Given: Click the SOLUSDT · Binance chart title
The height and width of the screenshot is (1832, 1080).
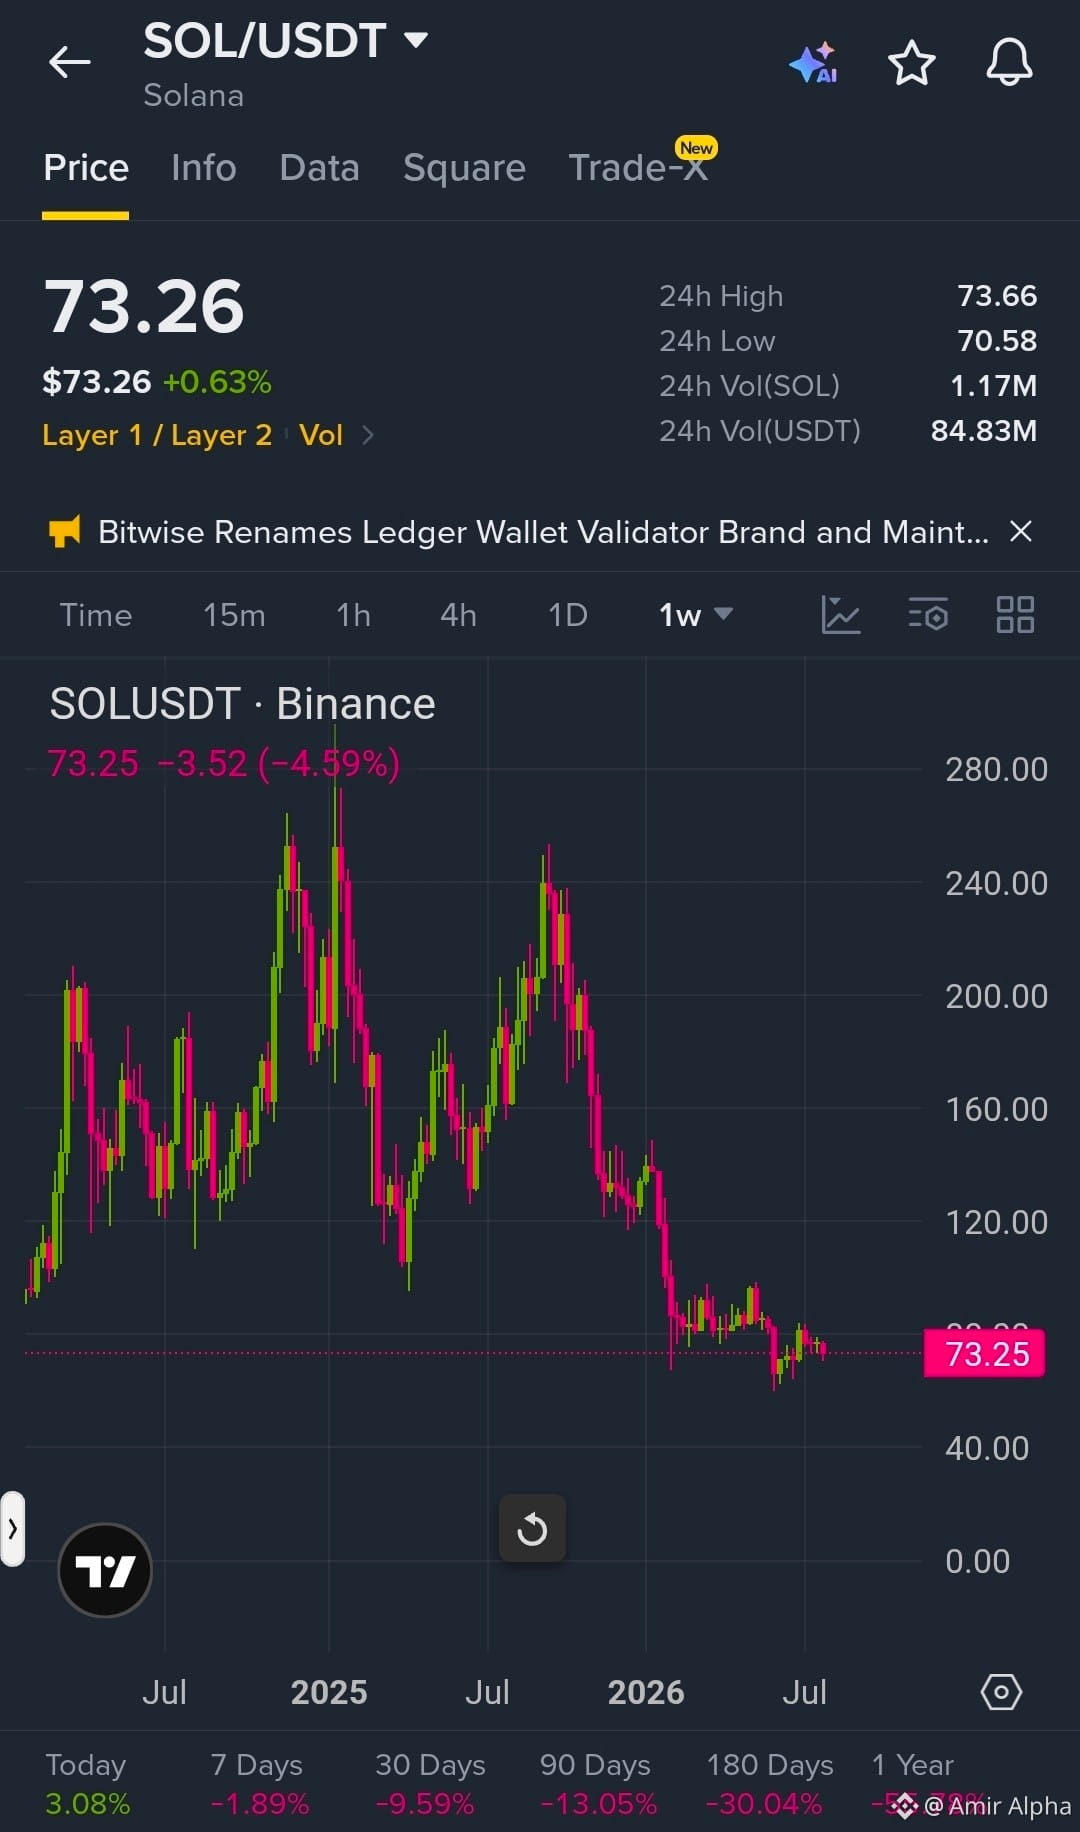Looking at the screenshot, I should (x=243, y=704).
